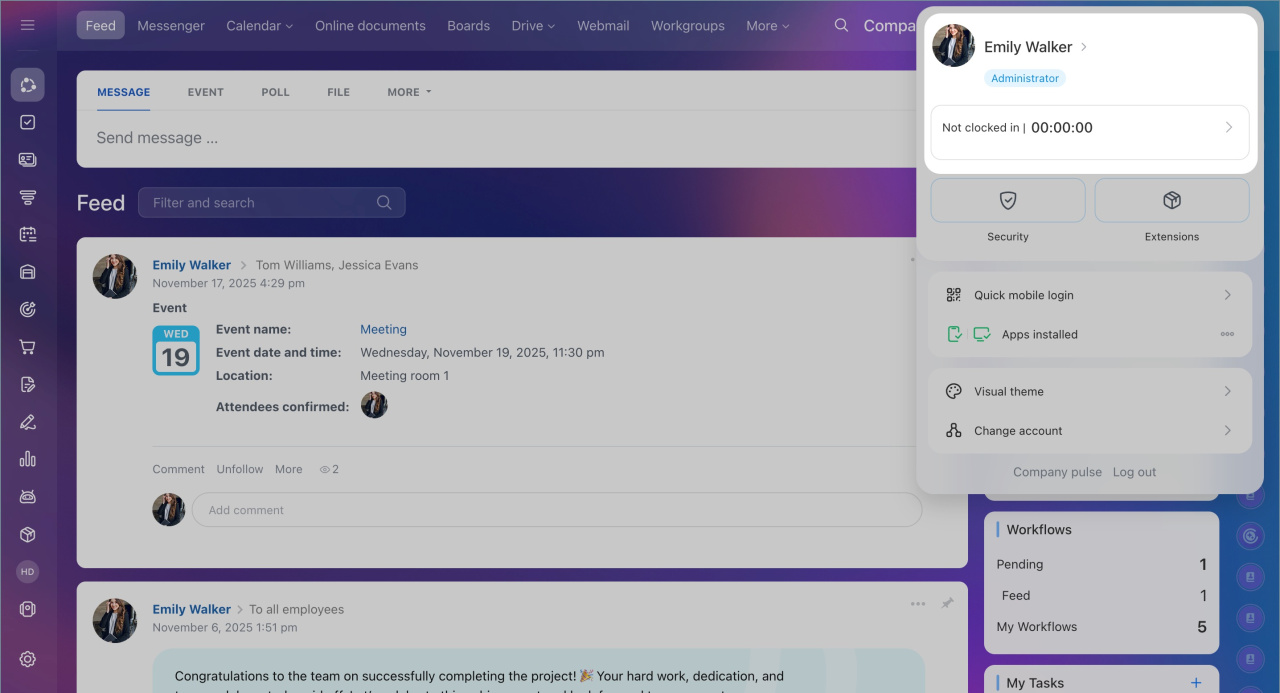This screenshot has height=693, width=1280.
Task: Open the More dropdown in top navigation
Action: [767, 26]
